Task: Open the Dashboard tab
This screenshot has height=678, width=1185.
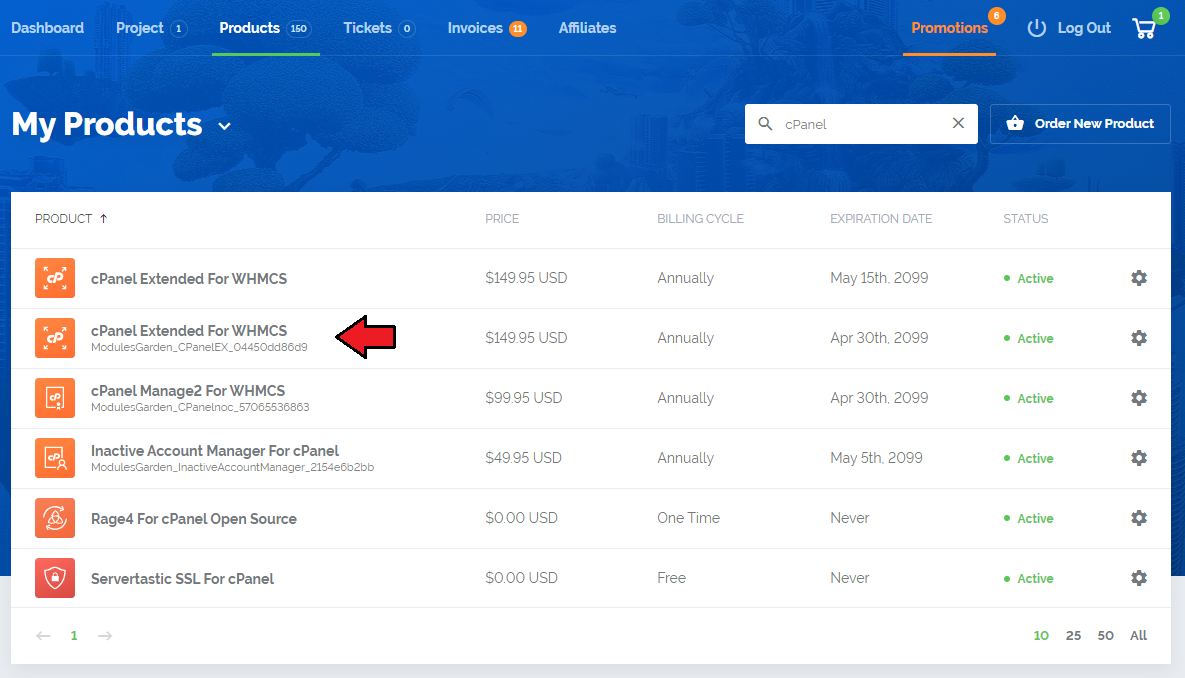Action: pyautogui.click(x=48, y=28)
